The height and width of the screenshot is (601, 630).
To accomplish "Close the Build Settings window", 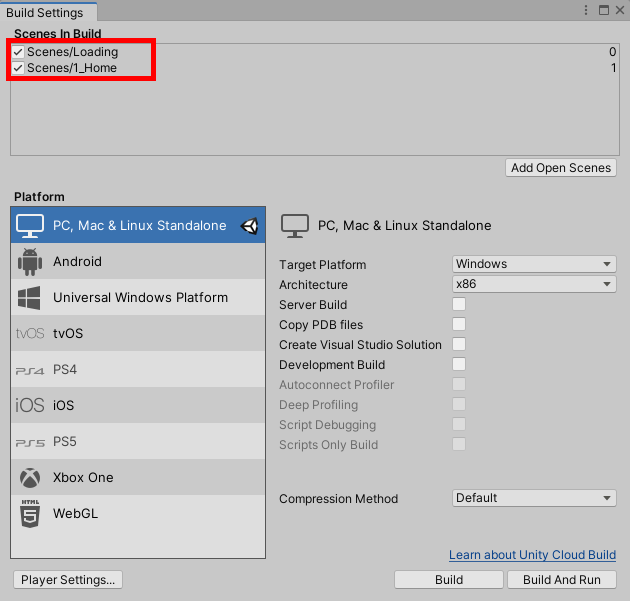I will pos(620,10).
